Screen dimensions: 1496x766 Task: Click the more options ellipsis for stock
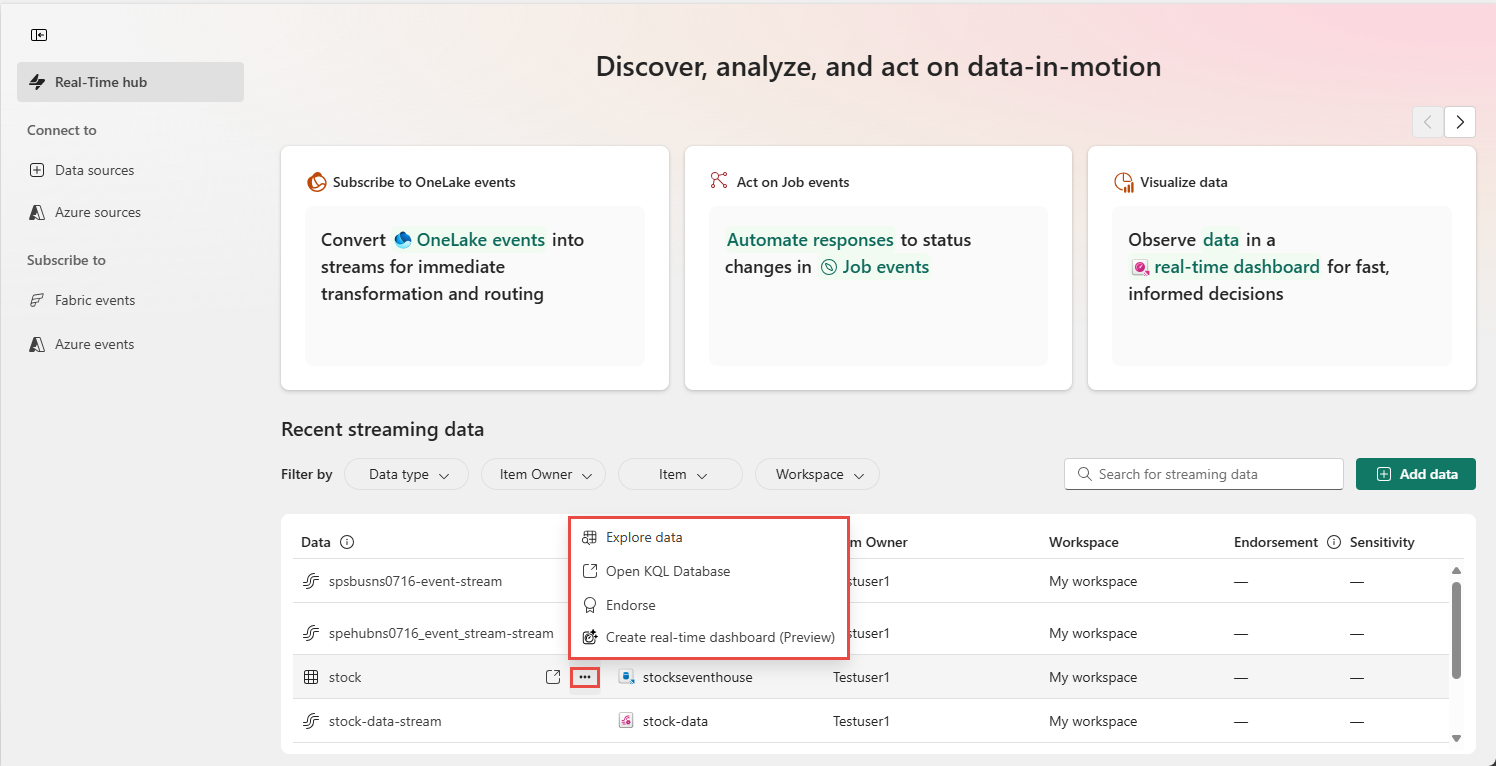585,677
